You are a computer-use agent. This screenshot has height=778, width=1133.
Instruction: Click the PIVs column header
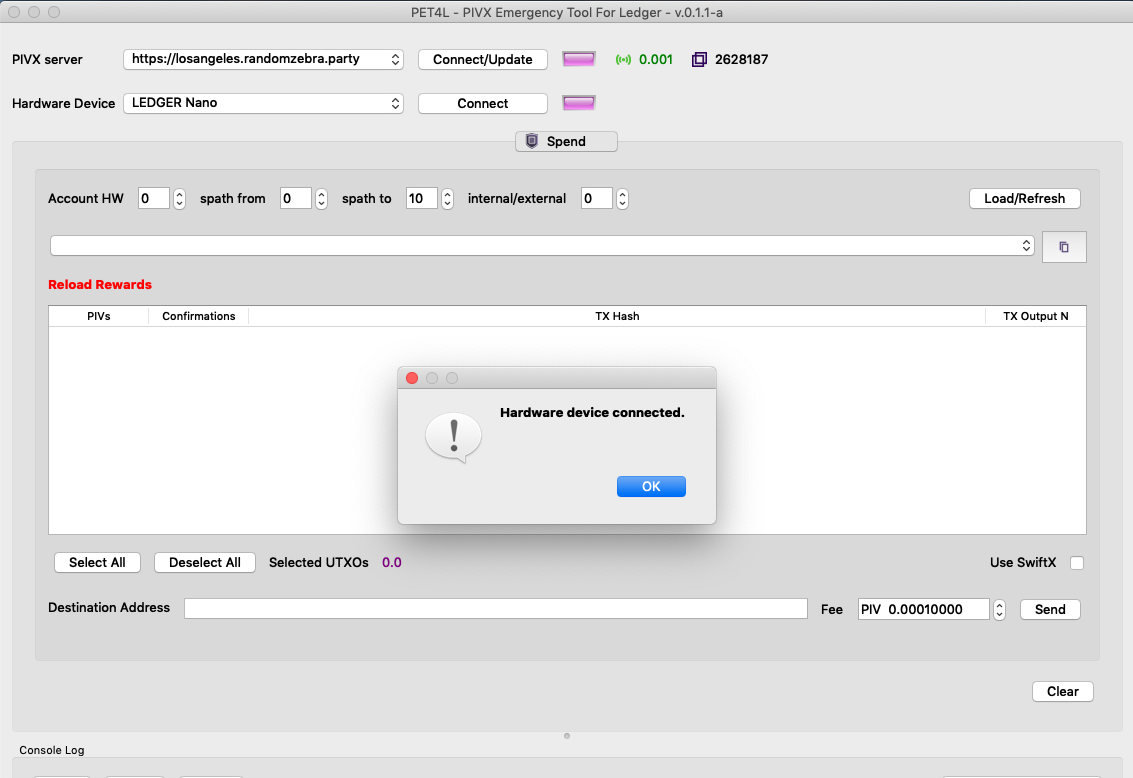99,316
